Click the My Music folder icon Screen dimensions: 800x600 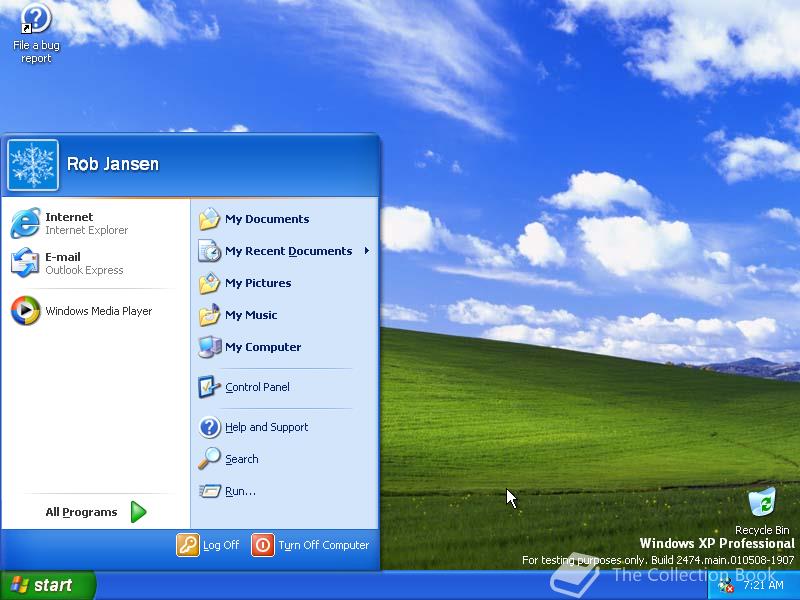coord(209,315)
